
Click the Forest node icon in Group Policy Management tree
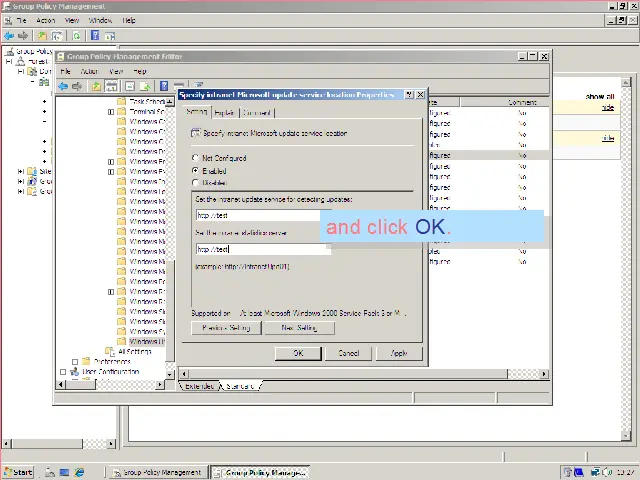[x=20, y=62]
